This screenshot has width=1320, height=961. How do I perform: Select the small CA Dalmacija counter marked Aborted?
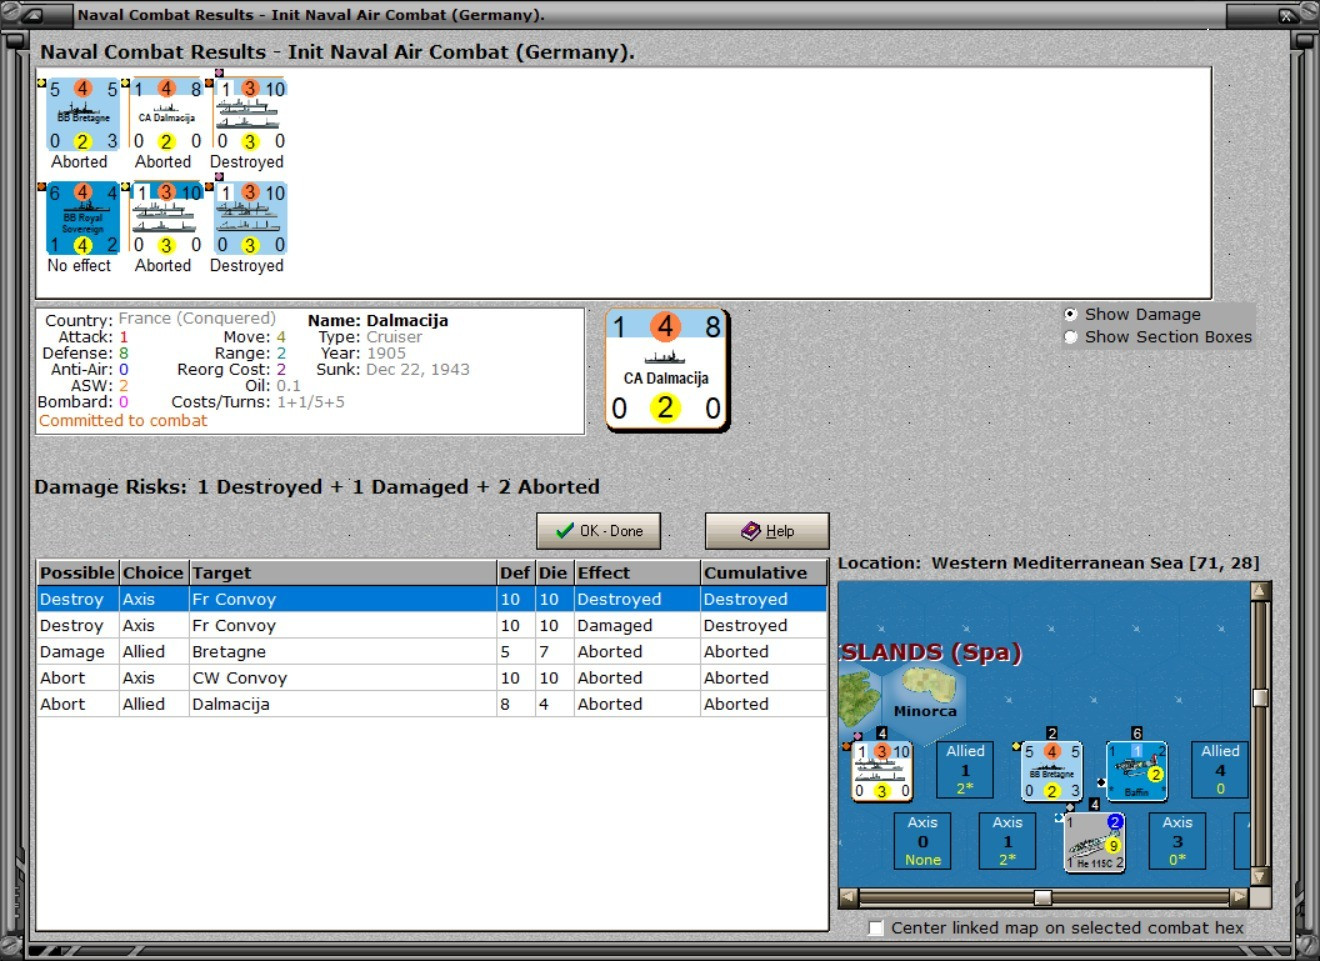click(x=166, y=114)
